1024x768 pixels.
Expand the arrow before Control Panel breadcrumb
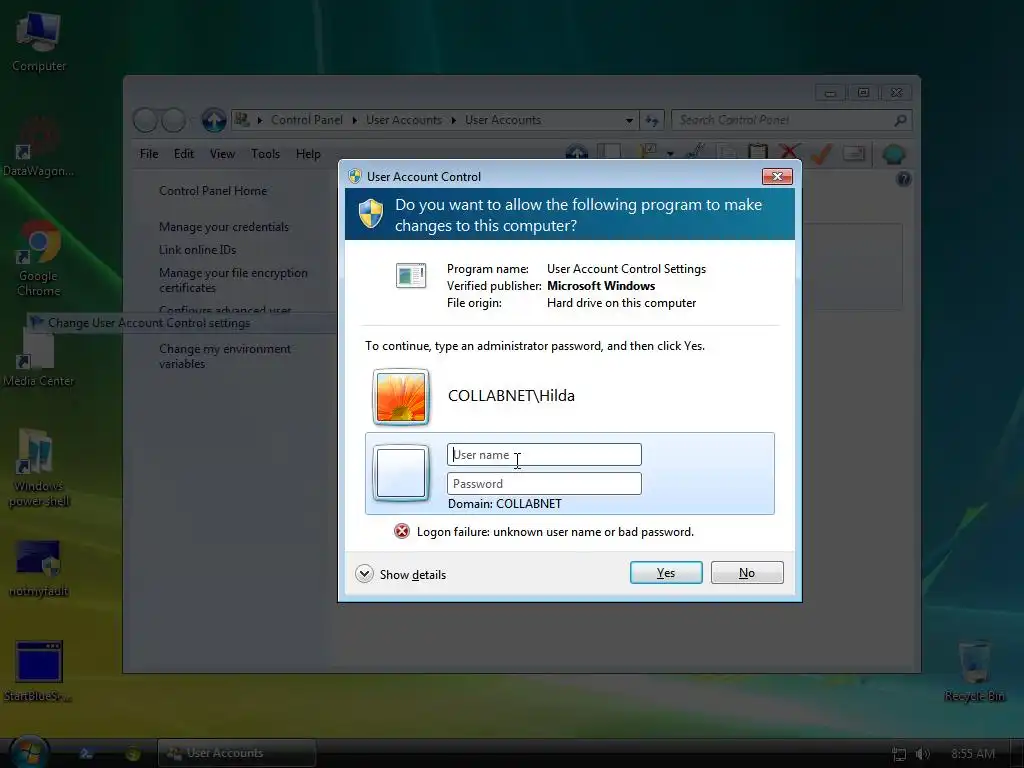pos(260,120)
